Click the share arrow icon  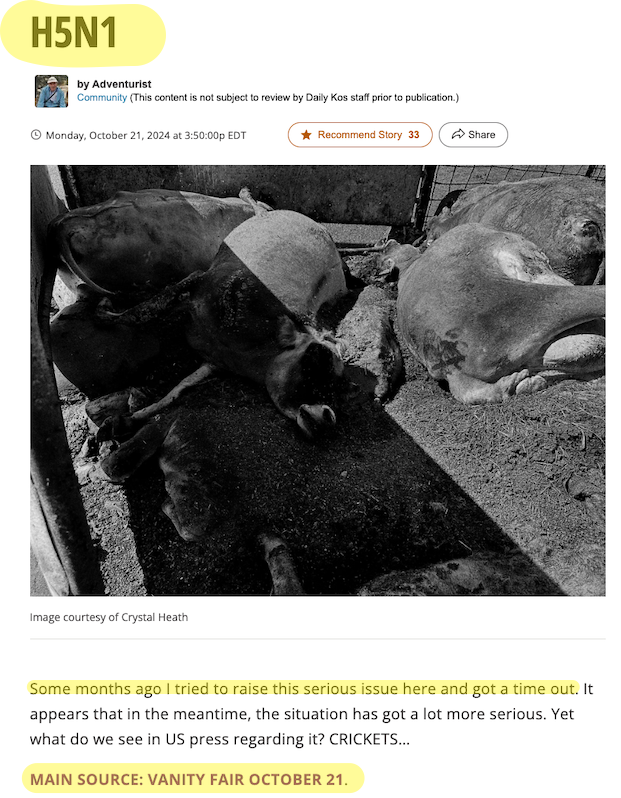coord(458,134)
